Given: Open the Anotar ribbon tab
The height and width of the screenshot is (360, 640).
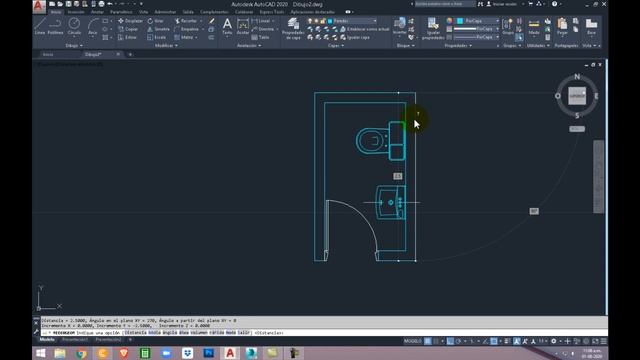Looking at the screenshot, I should point(98,12).
